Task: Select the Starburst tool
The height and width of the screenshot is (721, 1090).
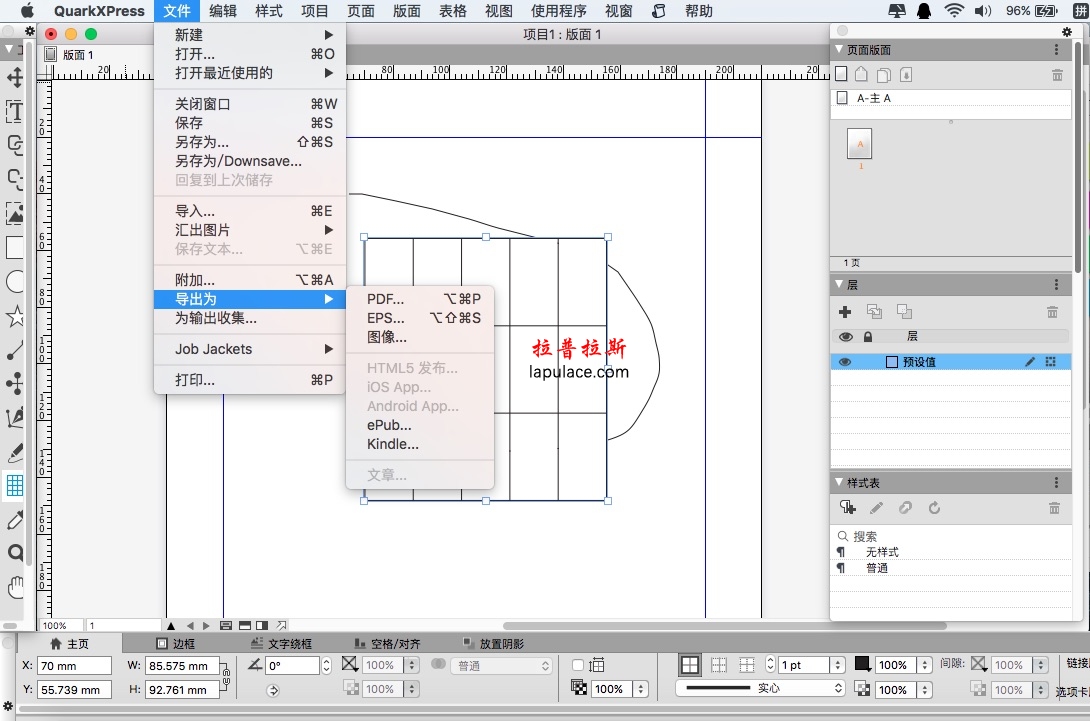Action: coord(15,316)
